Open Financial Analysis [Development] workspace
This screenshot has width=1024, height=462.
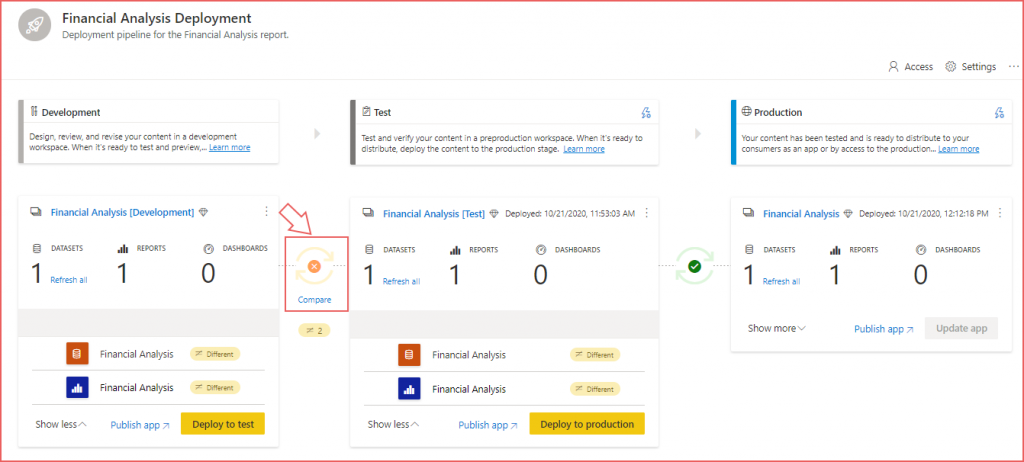coord(122,212)
